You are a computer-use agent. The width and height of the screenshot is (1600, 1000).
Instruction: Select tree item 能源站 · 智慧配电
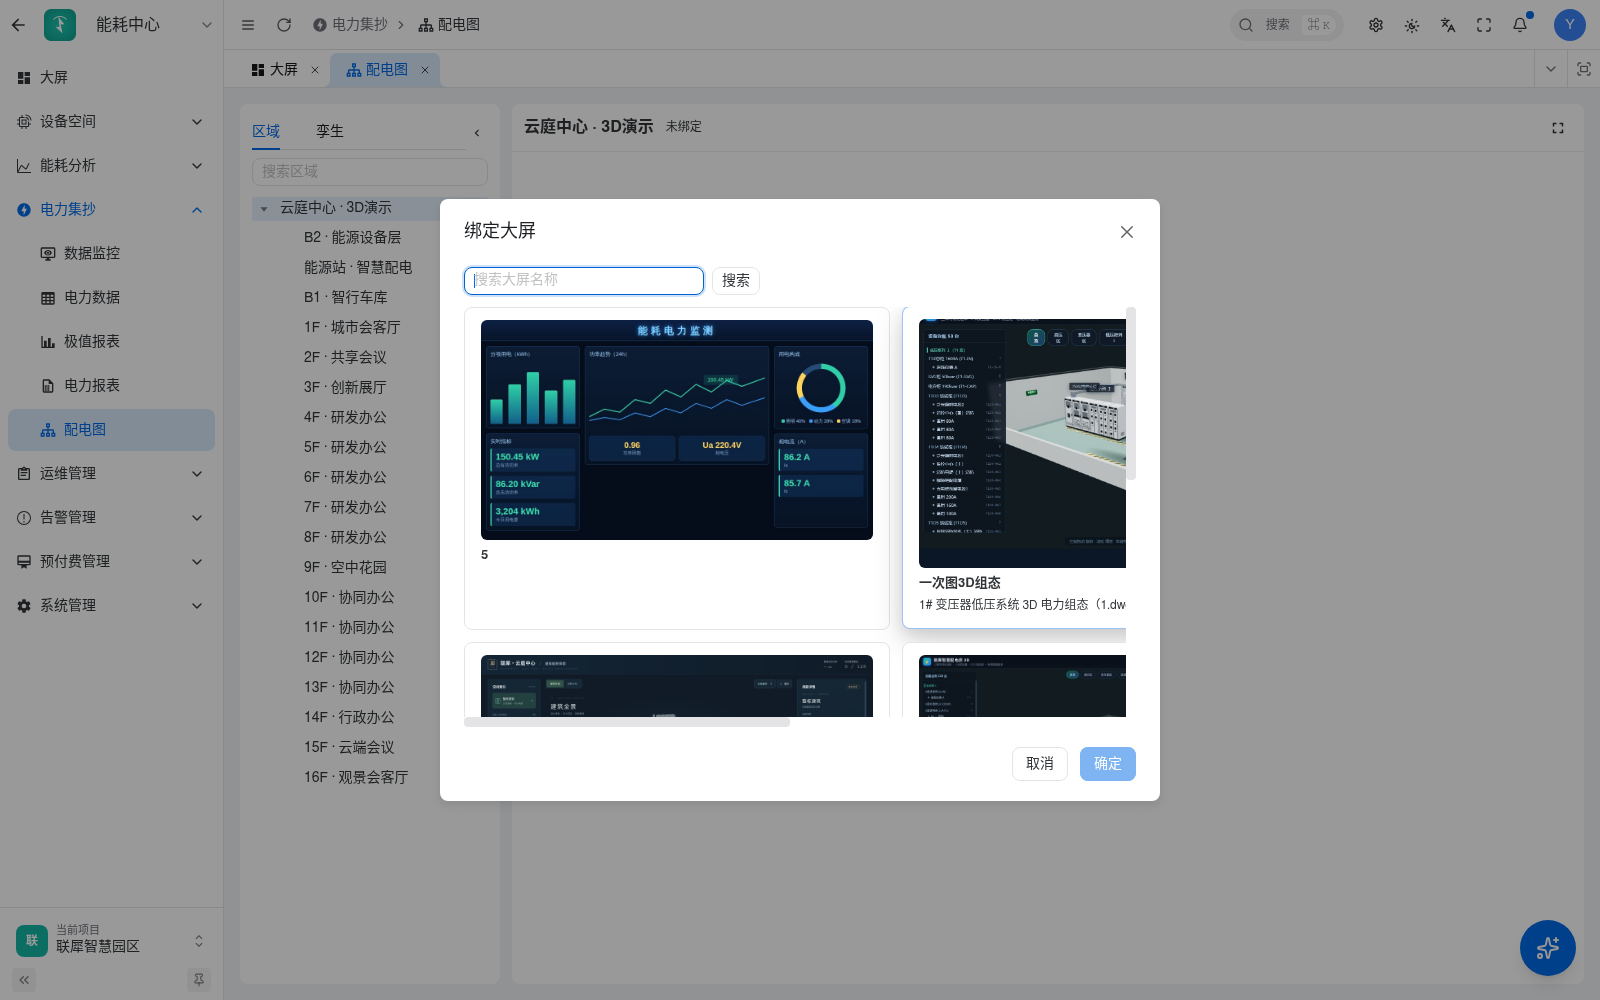point(358,267)
